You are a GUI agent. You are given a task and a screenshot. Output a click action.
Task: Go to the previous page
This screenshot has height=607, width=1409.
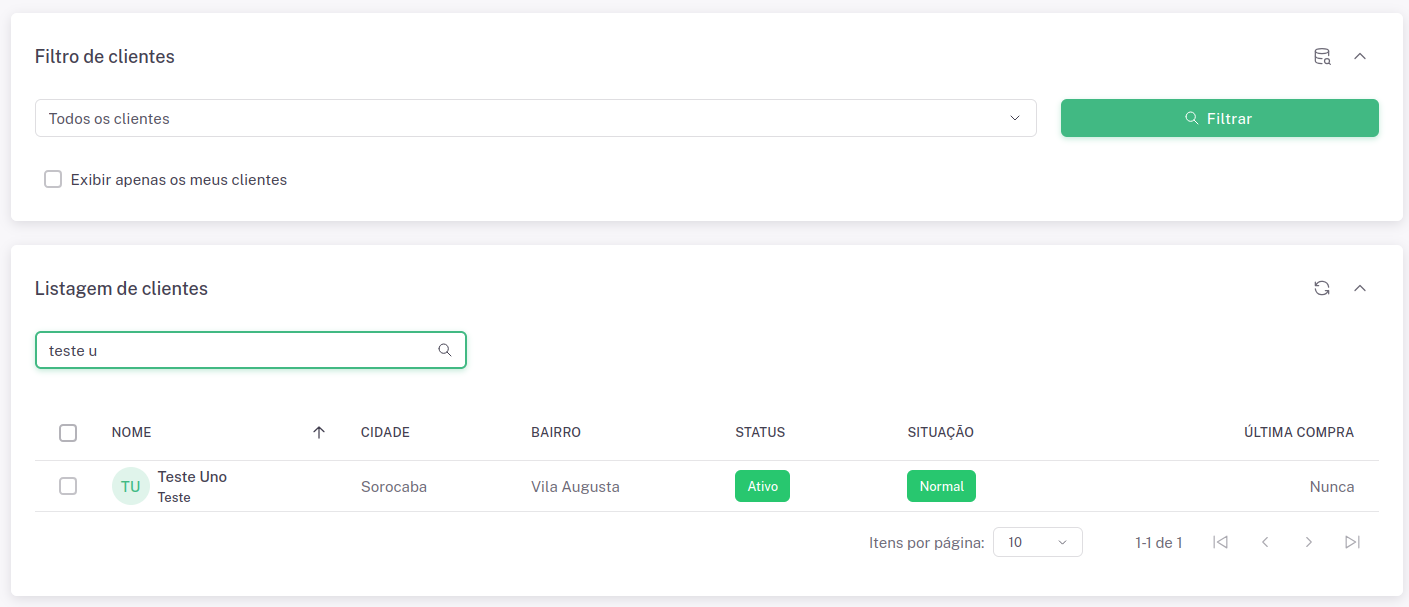(1265, 542)
